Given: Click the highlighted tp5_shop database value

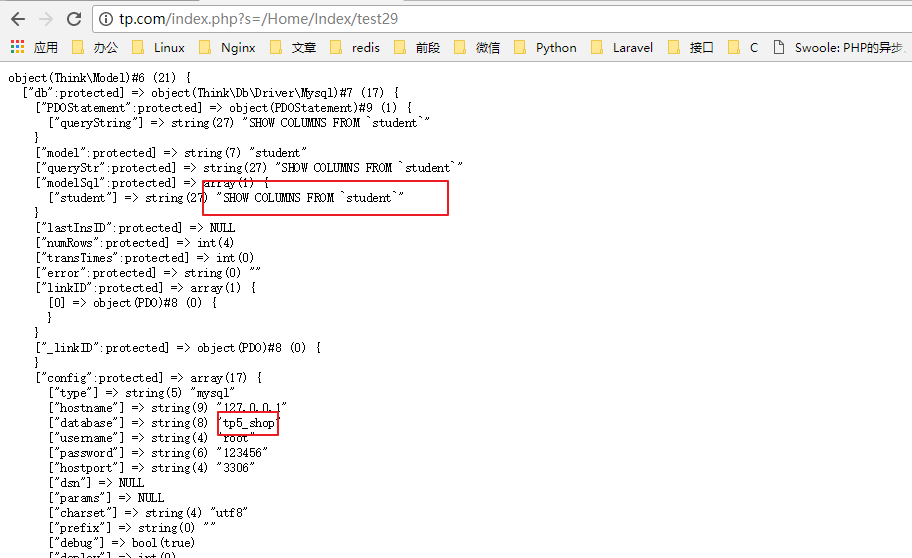Looking at the screenshot, I should point(248,423).
